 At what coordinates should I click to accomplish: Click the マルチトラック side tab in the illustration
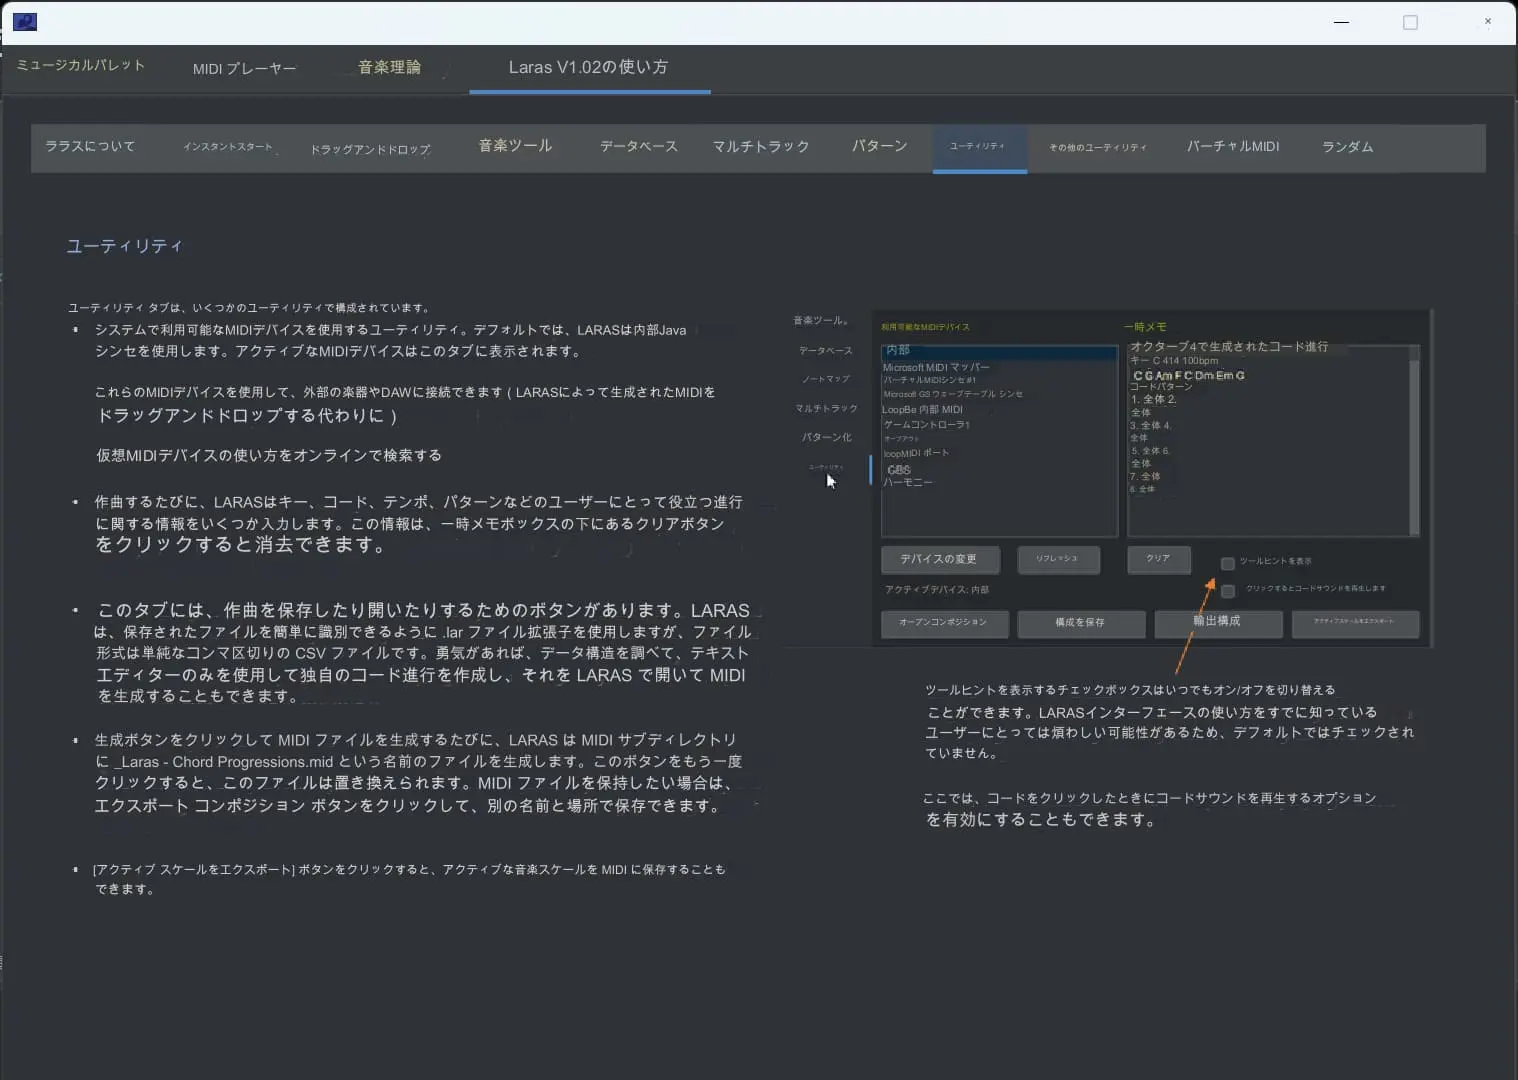coord(827,408)
